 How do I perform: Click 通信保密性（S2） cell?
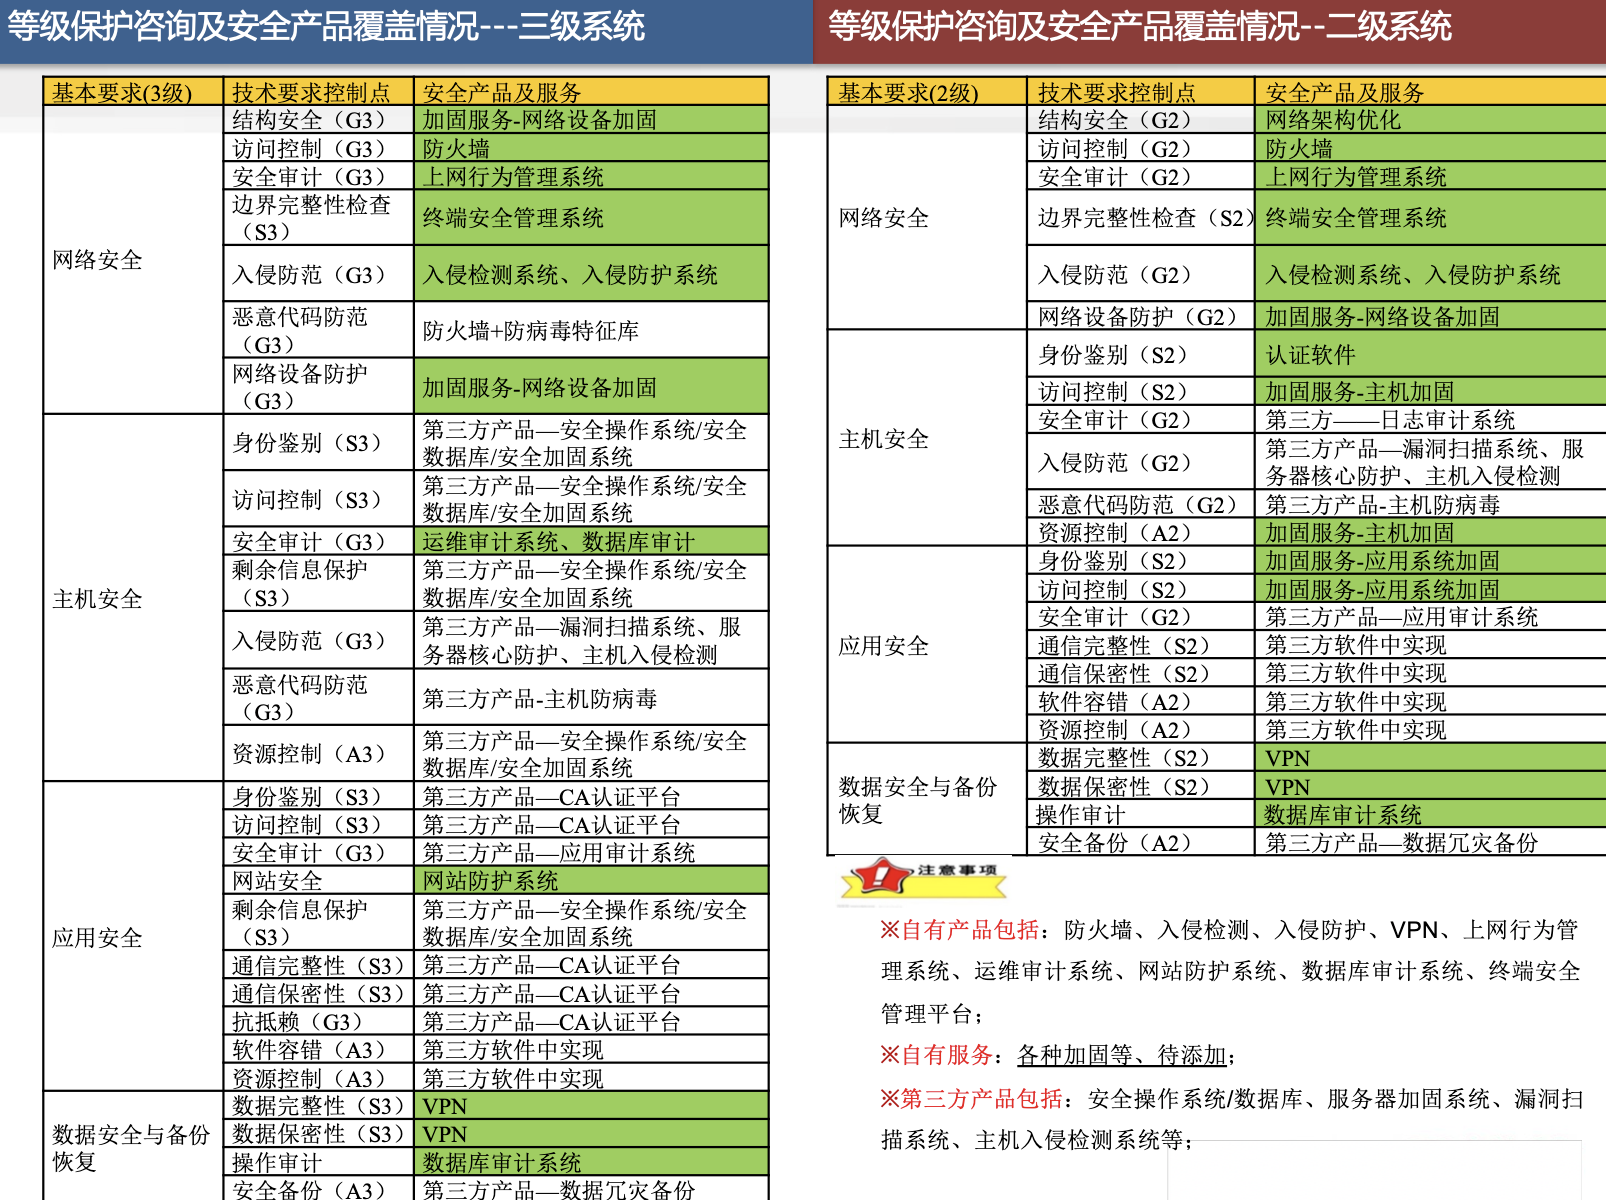(x=1140, y=673)
